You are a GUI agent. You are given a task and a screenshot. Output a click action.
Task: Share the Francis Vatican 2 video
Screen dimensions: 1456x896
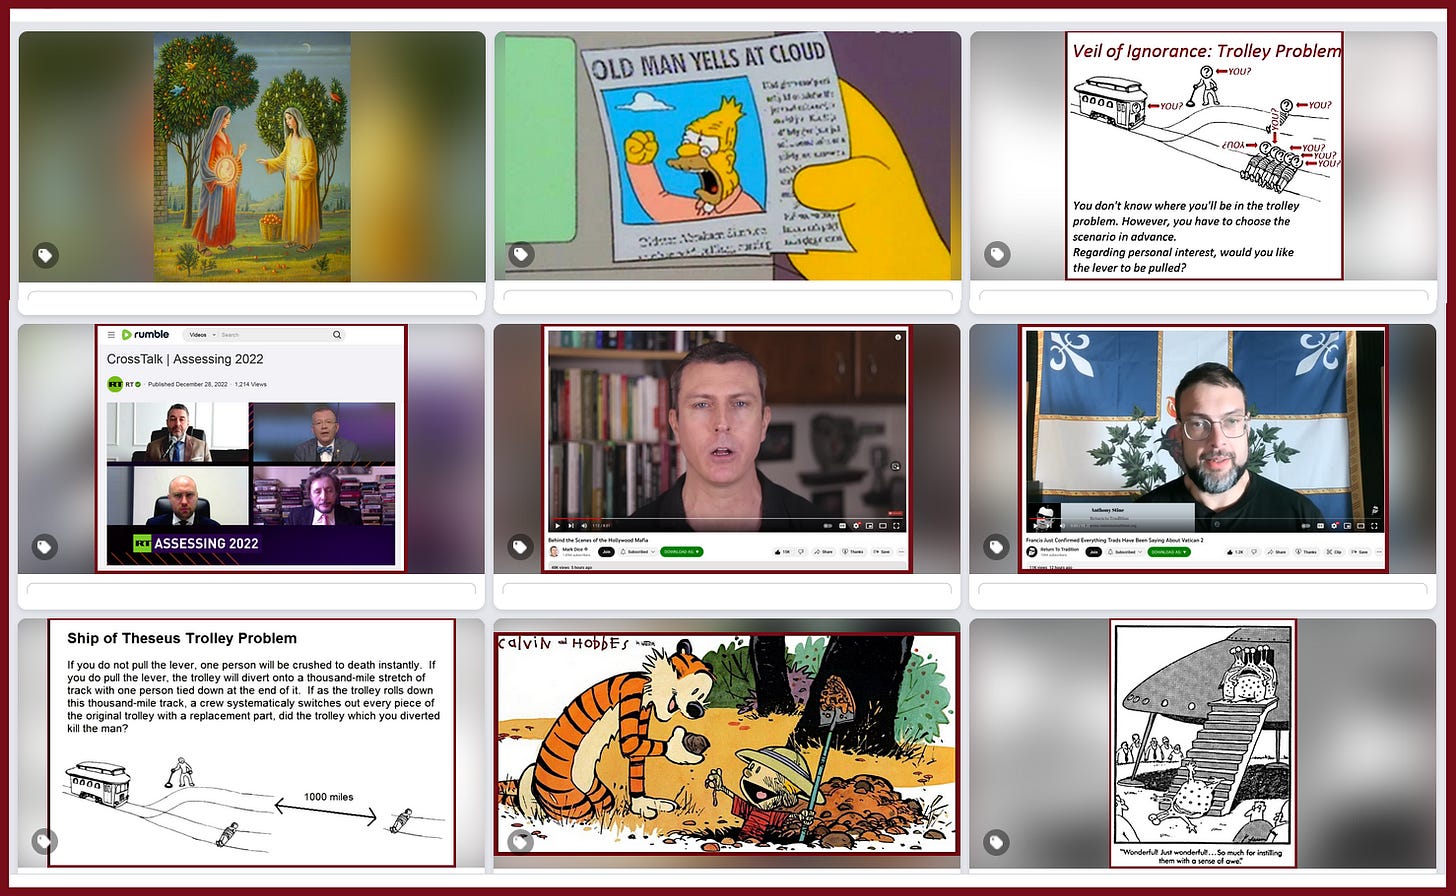tap(1277, 552)
